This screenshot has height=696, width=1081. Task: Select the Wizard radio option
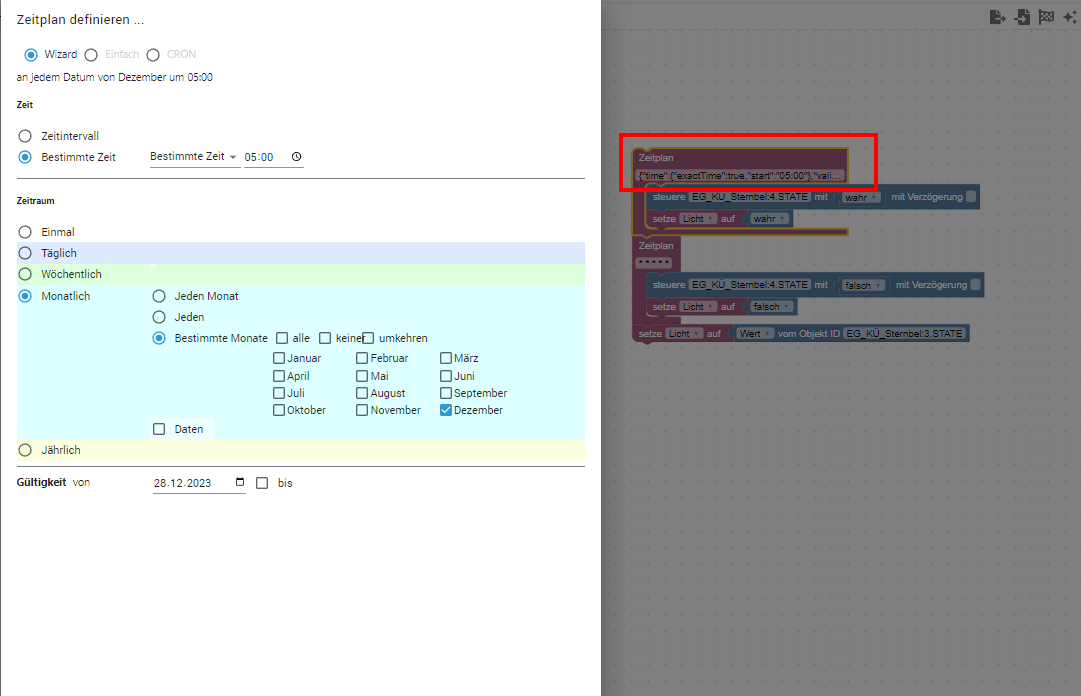(x=31, y=54)
